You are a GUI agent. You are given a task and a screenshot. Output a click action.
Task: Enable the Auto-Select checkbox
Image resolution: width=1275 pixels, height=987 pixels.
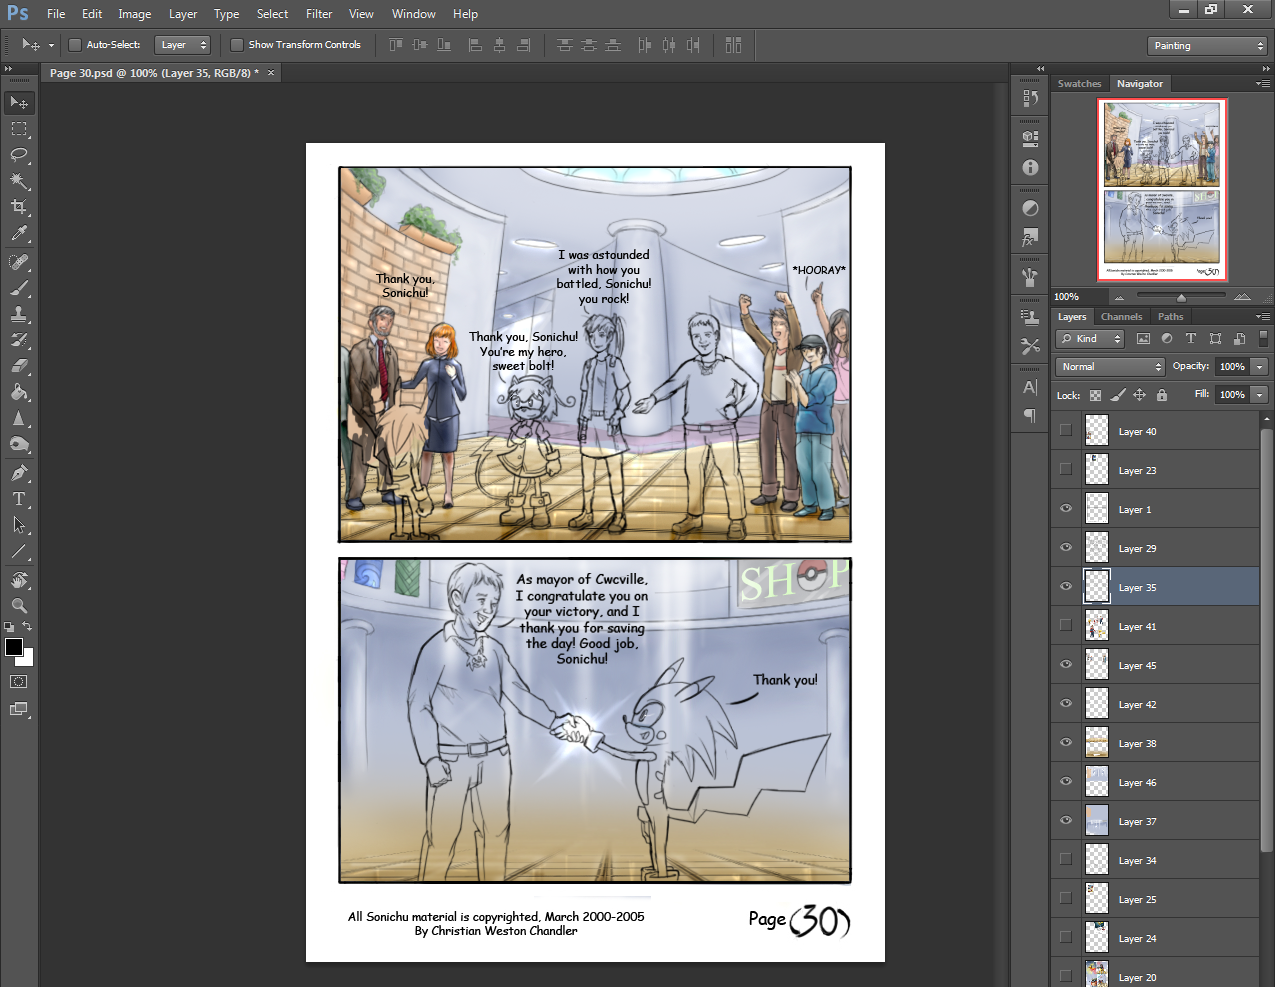[74, 45]
